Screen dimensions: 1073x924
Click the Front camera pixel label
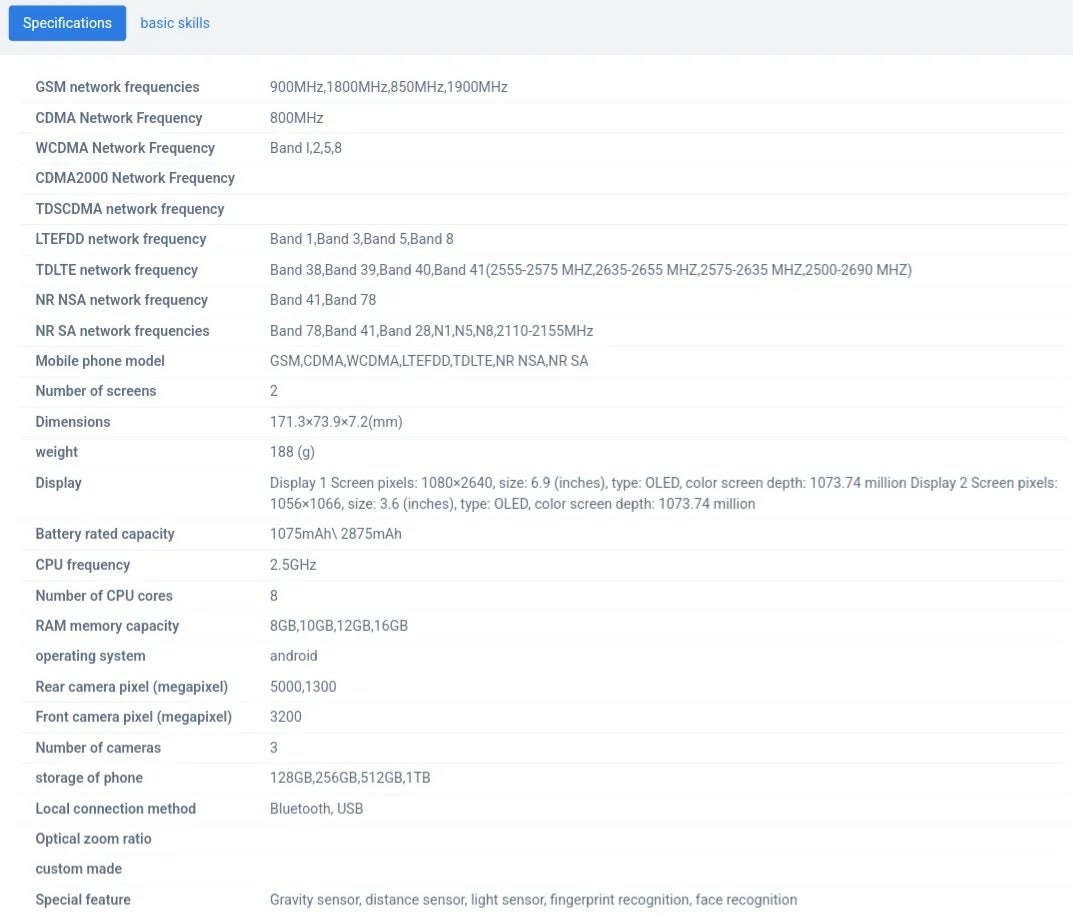pyautogui.click(x=133, y=717)
